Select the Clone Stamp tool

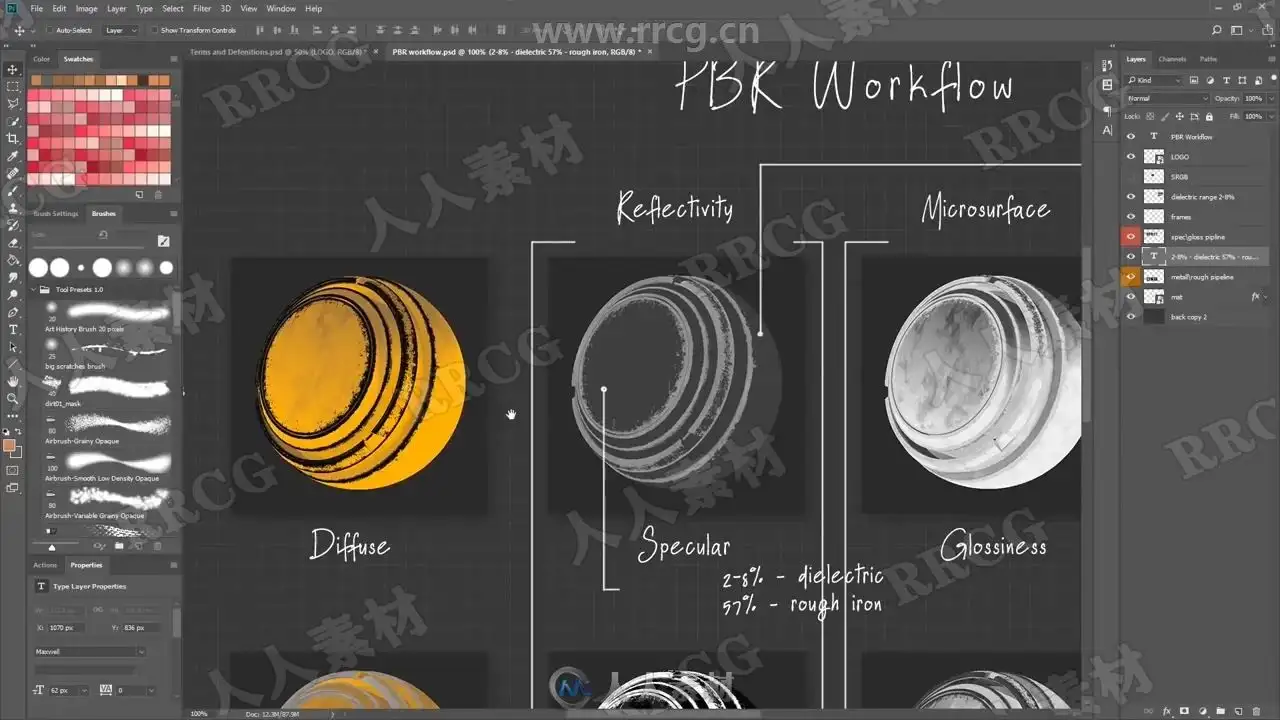(13, 208)
